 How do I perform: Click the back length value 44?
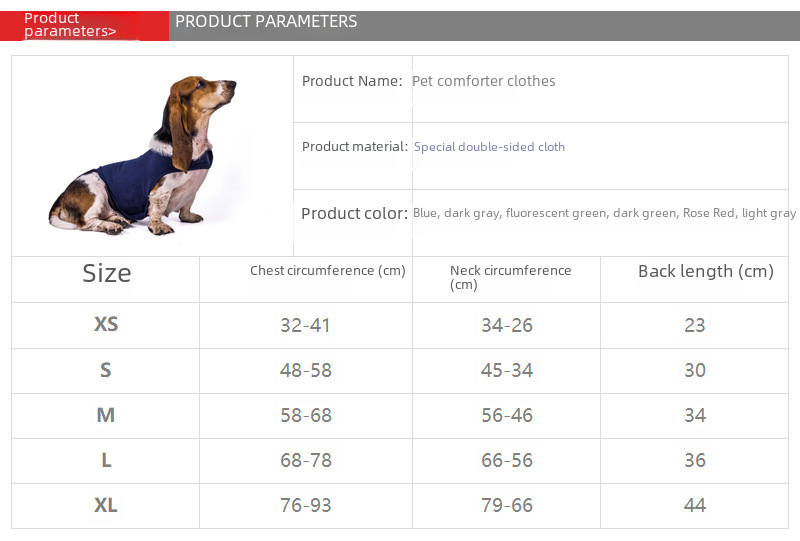[695, 505]
